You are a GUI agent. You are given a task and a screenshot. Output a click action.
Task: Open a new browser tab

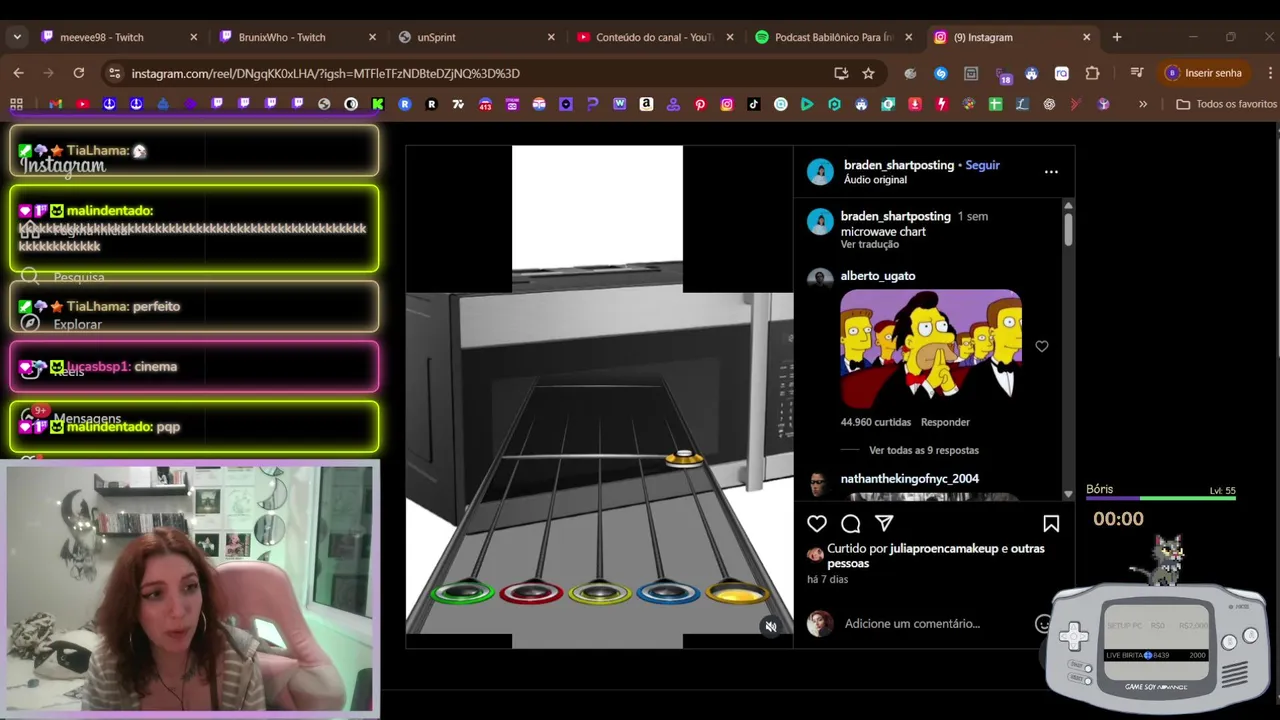pos(1117,37)
